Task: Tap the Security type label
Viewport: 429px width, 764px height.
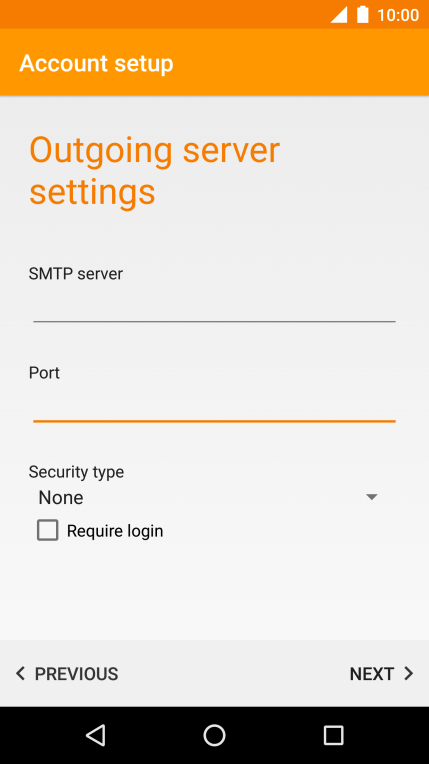Action: click(x=76, y=472)
